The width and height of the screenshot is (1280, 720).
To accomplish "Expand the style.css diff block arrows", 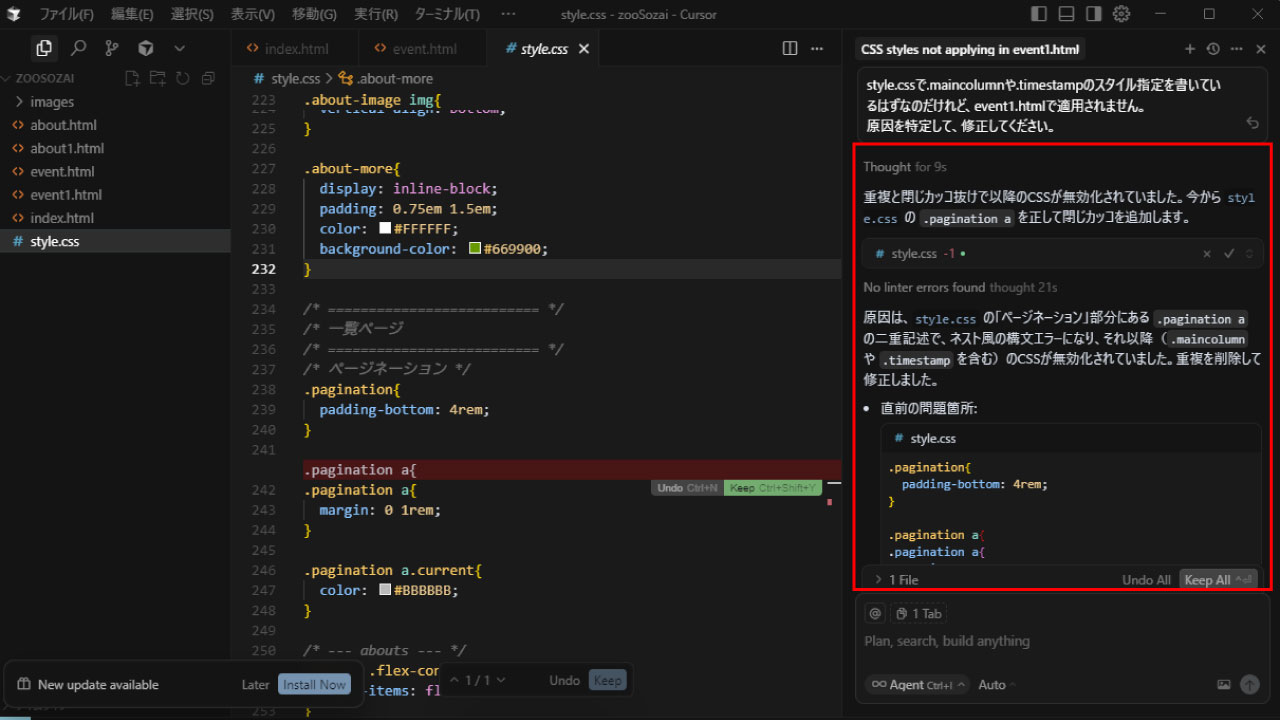I will 1249,254.
